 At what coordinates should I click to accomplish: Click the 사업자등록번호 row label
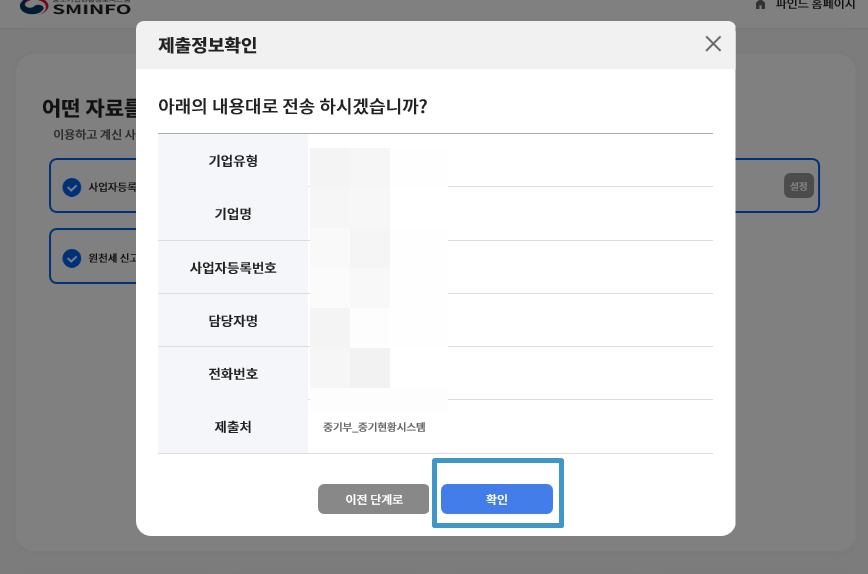(233, 267)
